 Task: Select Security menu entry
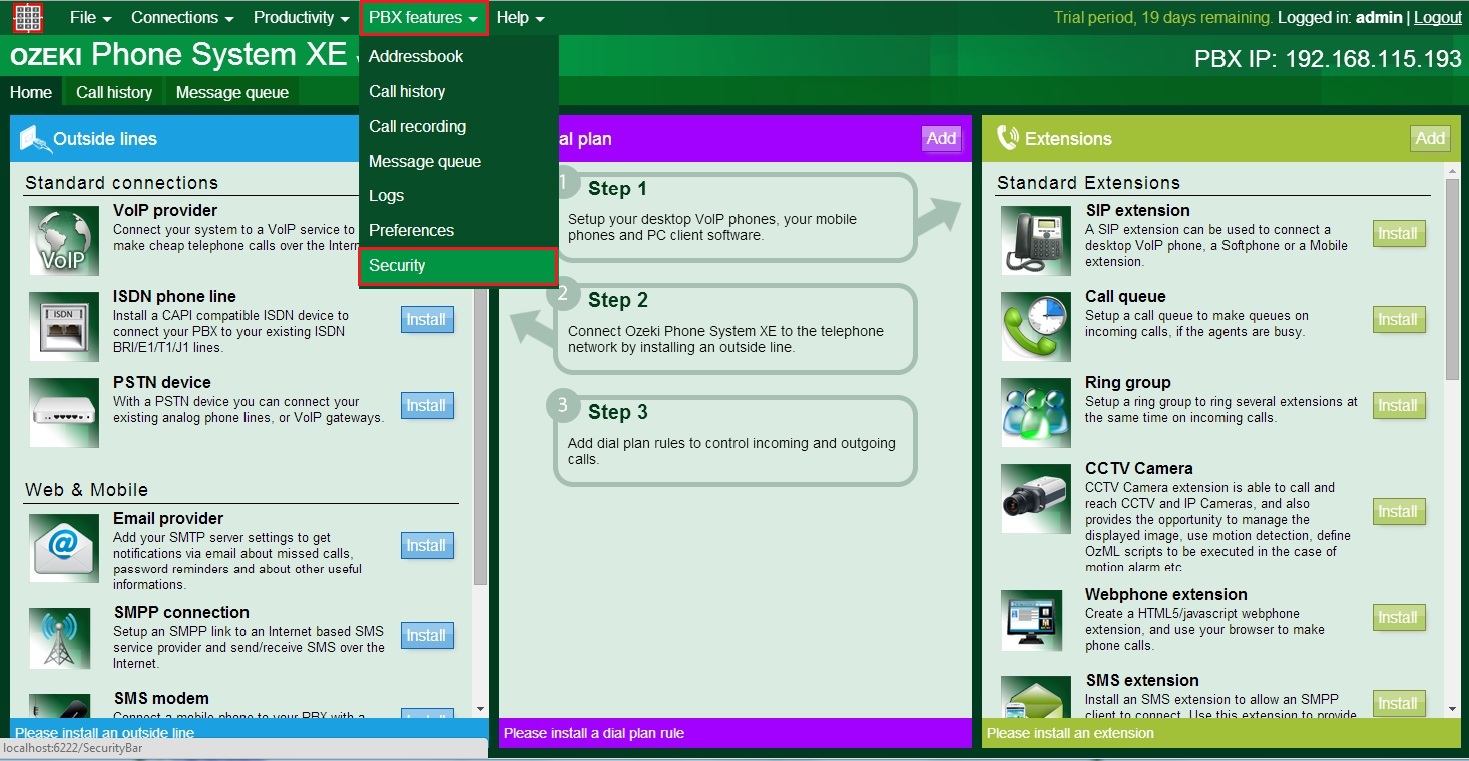(x=459, y=265)
